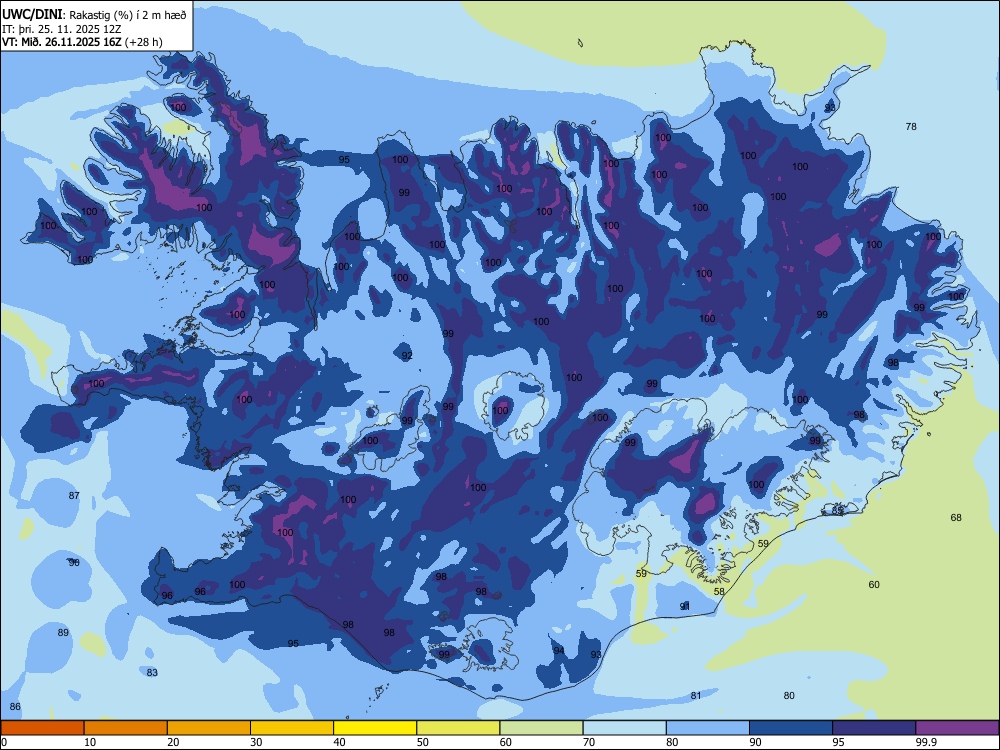Click the dark orange 0–10 legend swatch
The height and width of the screenshot is (750, 1000).
42,728
